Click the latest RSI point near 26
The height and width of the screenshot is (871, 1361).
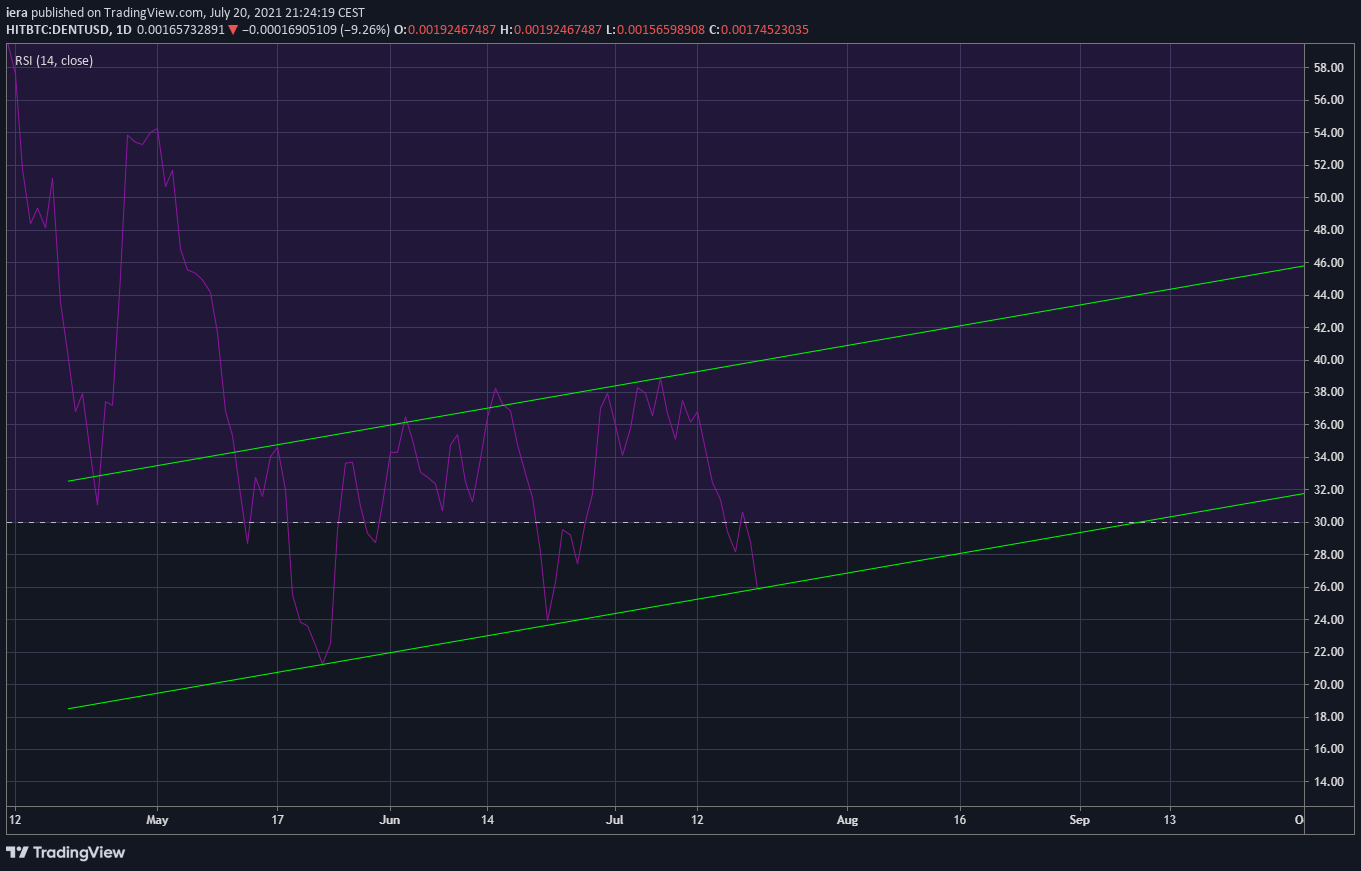[758, 587]
